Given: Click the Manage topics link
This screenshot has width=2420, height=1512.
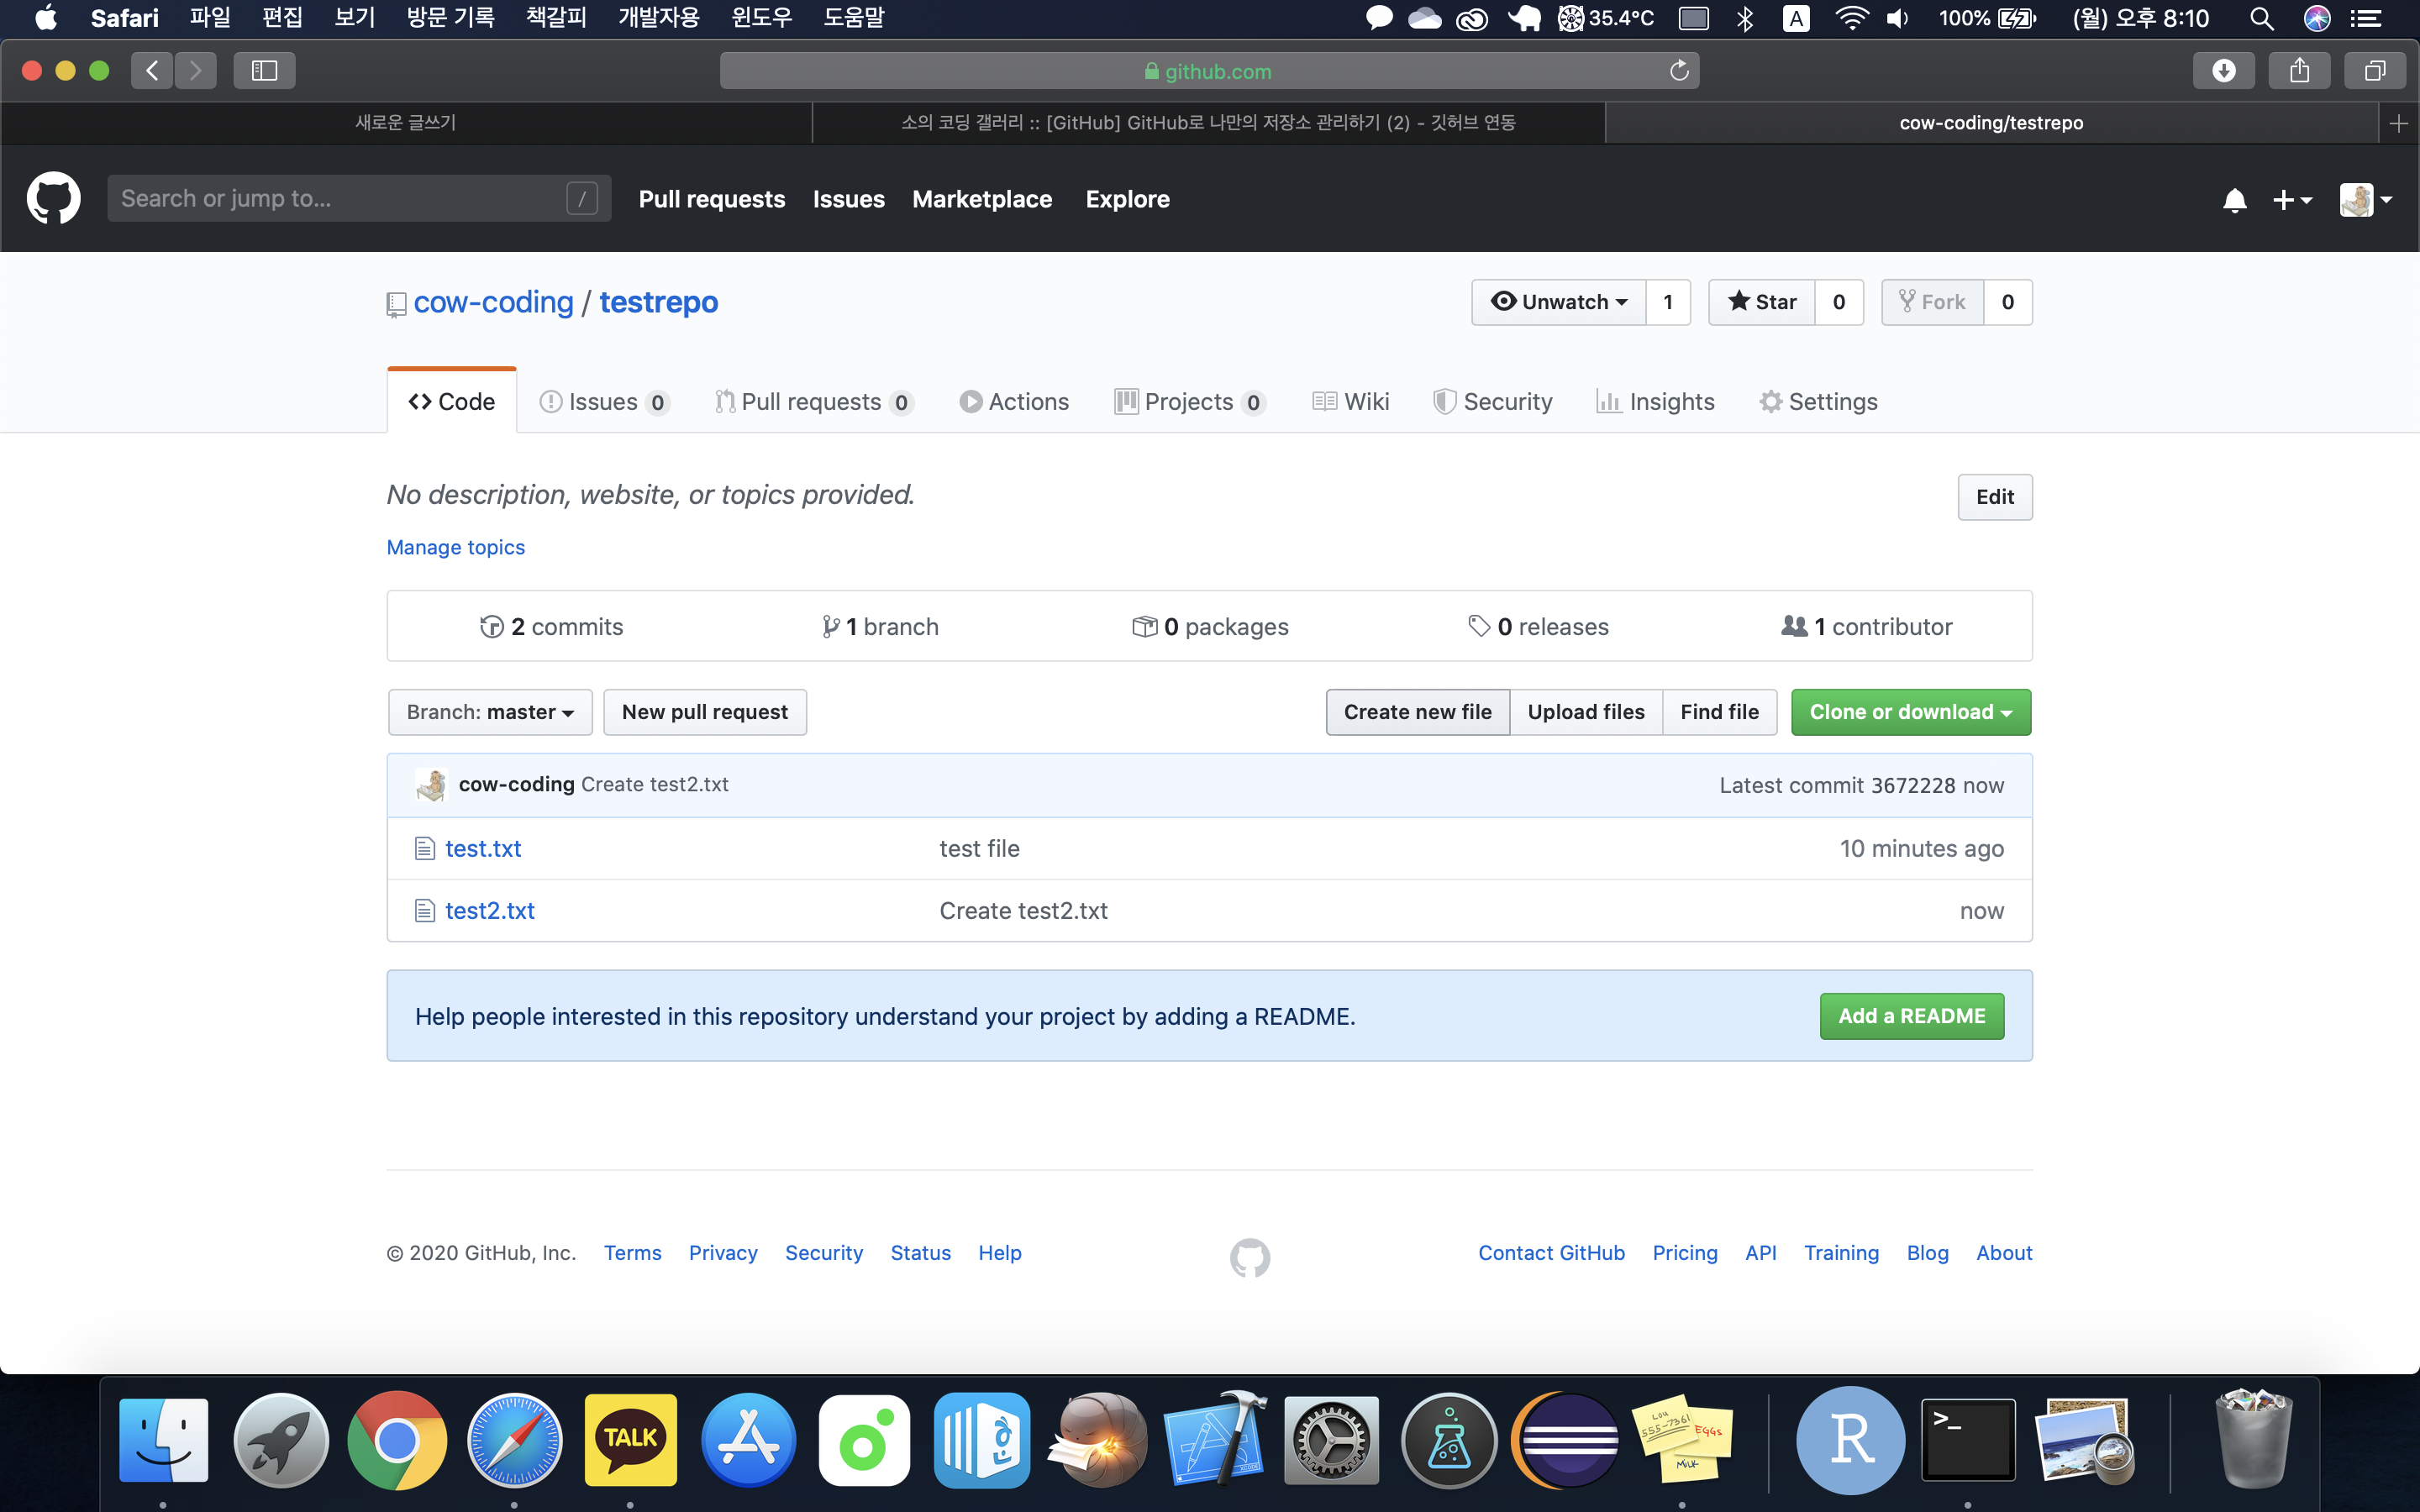Looking at the screenshot, I should 455,547.
